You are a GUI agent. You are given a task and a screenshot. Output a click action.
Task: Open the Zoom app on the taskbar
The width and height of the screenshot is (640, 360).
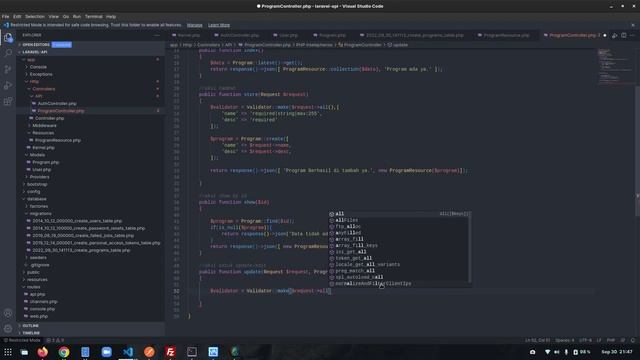[107, 352]
